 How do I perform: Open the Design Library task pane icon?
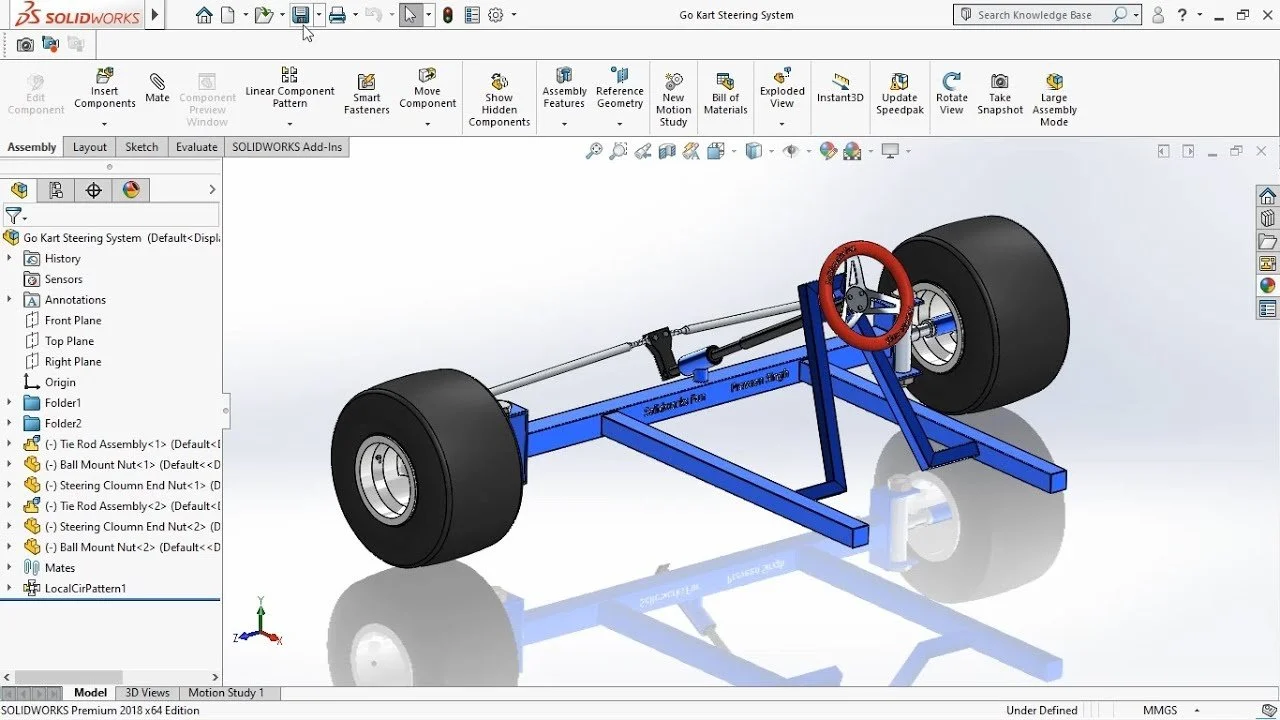click(x=1268, y=218)
